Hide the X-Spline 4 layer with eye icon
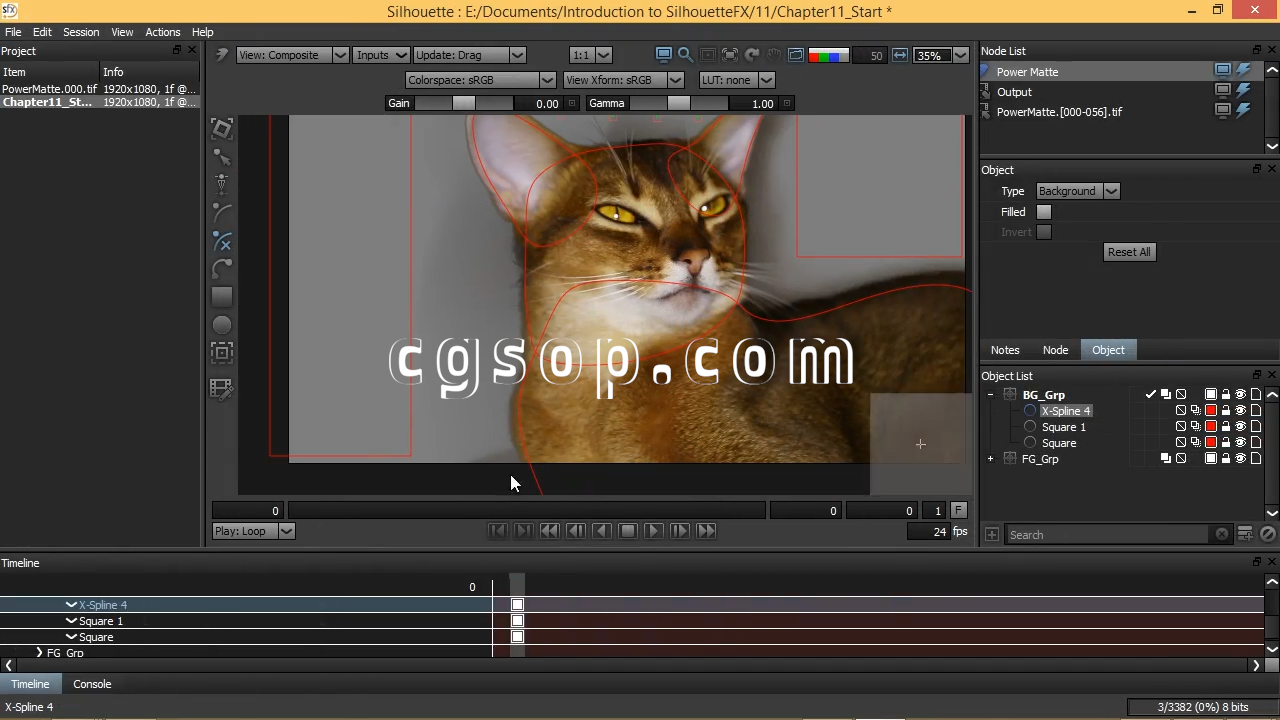Screen dimensions: 1280x720 (1240, 411)
